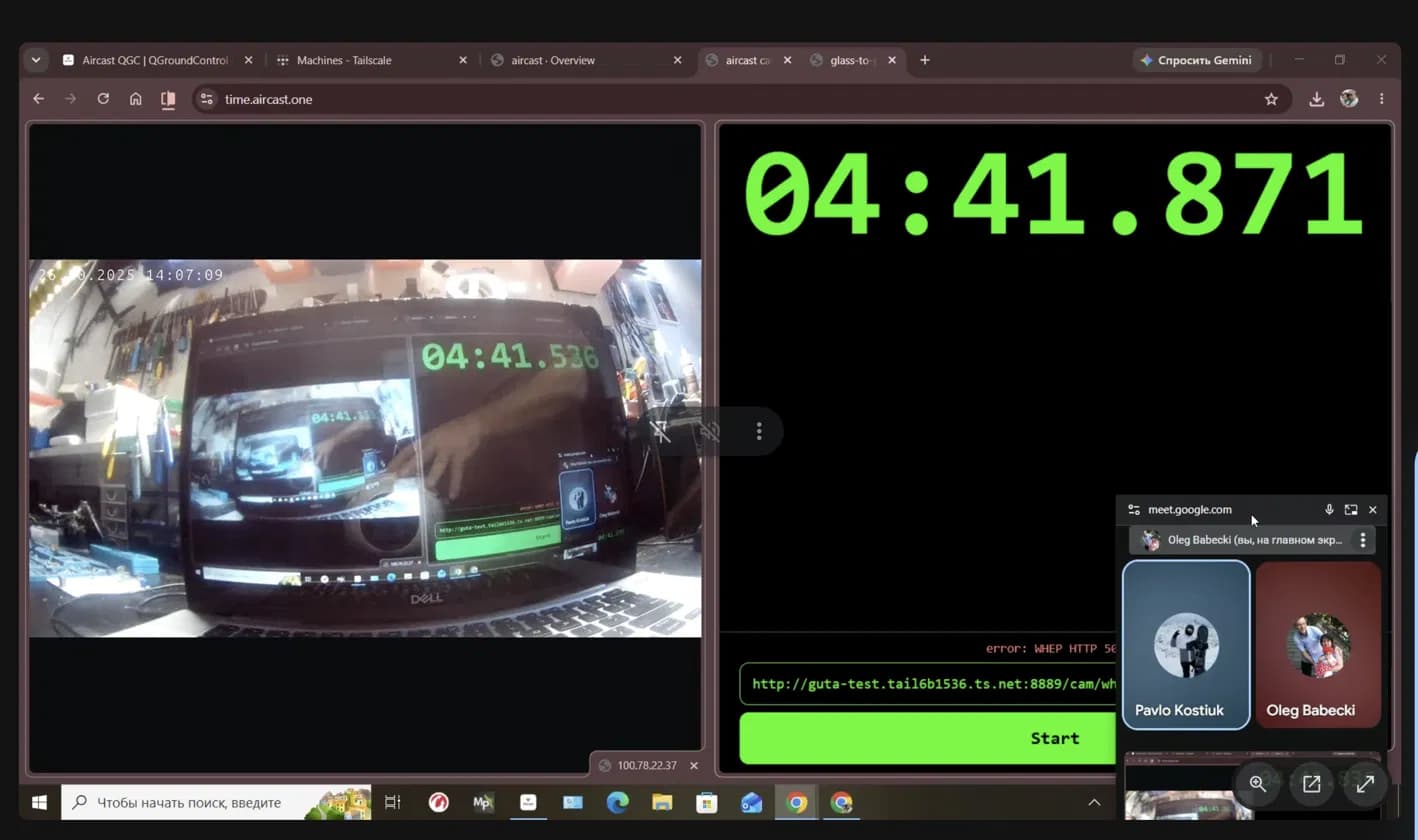Click the Windows taskbar search box
Image resolution: width=1418 pixels, height=840 pixels.
216,802
